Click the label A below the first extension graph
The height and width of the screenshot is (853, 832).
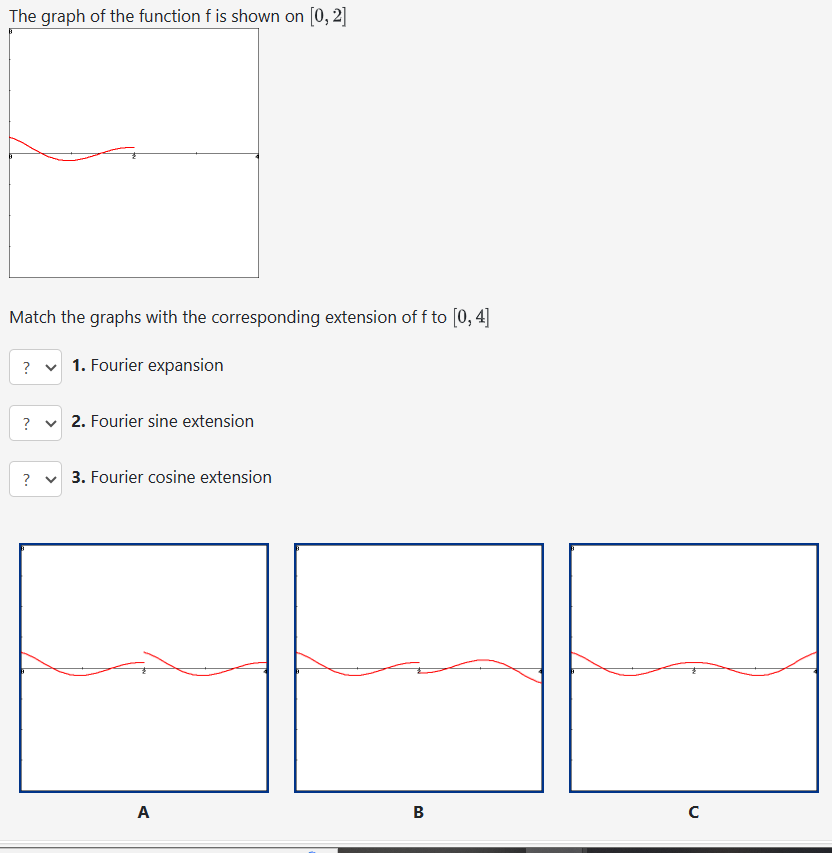(x=143, y=812)
